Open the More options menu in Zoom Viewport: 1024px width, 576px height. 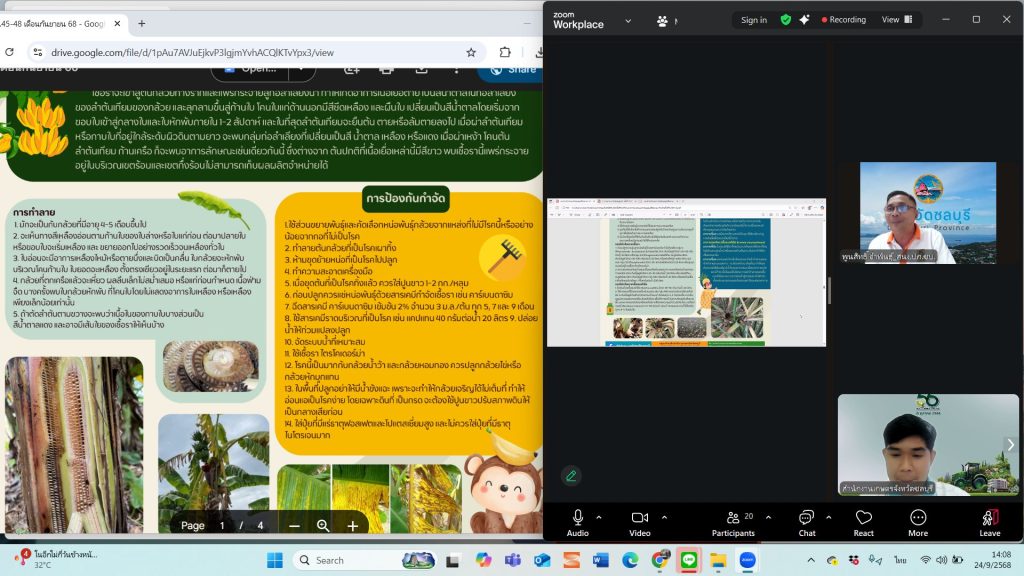917,521
